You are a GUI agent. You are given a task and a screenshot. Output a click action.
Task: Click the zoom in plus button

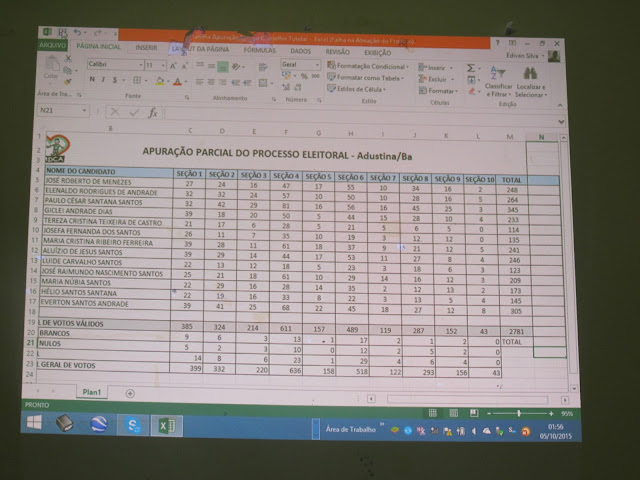point(551,414)
